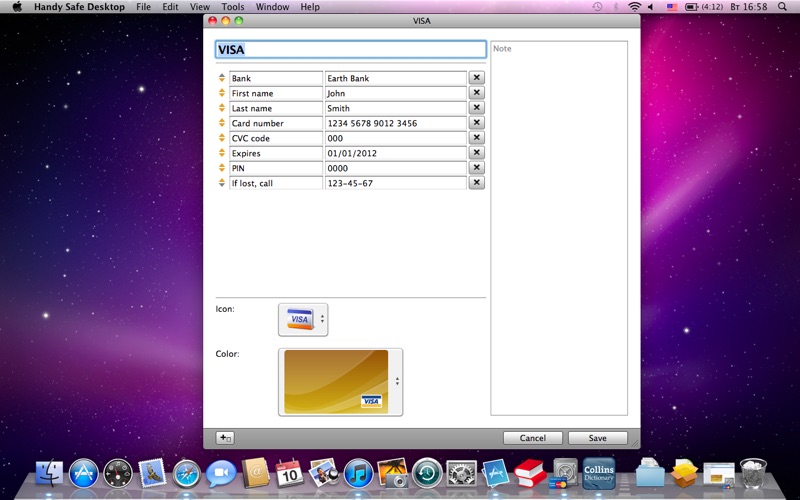Open Address Book in the Dock
800x500 pixels.
(x=255, y=473)
